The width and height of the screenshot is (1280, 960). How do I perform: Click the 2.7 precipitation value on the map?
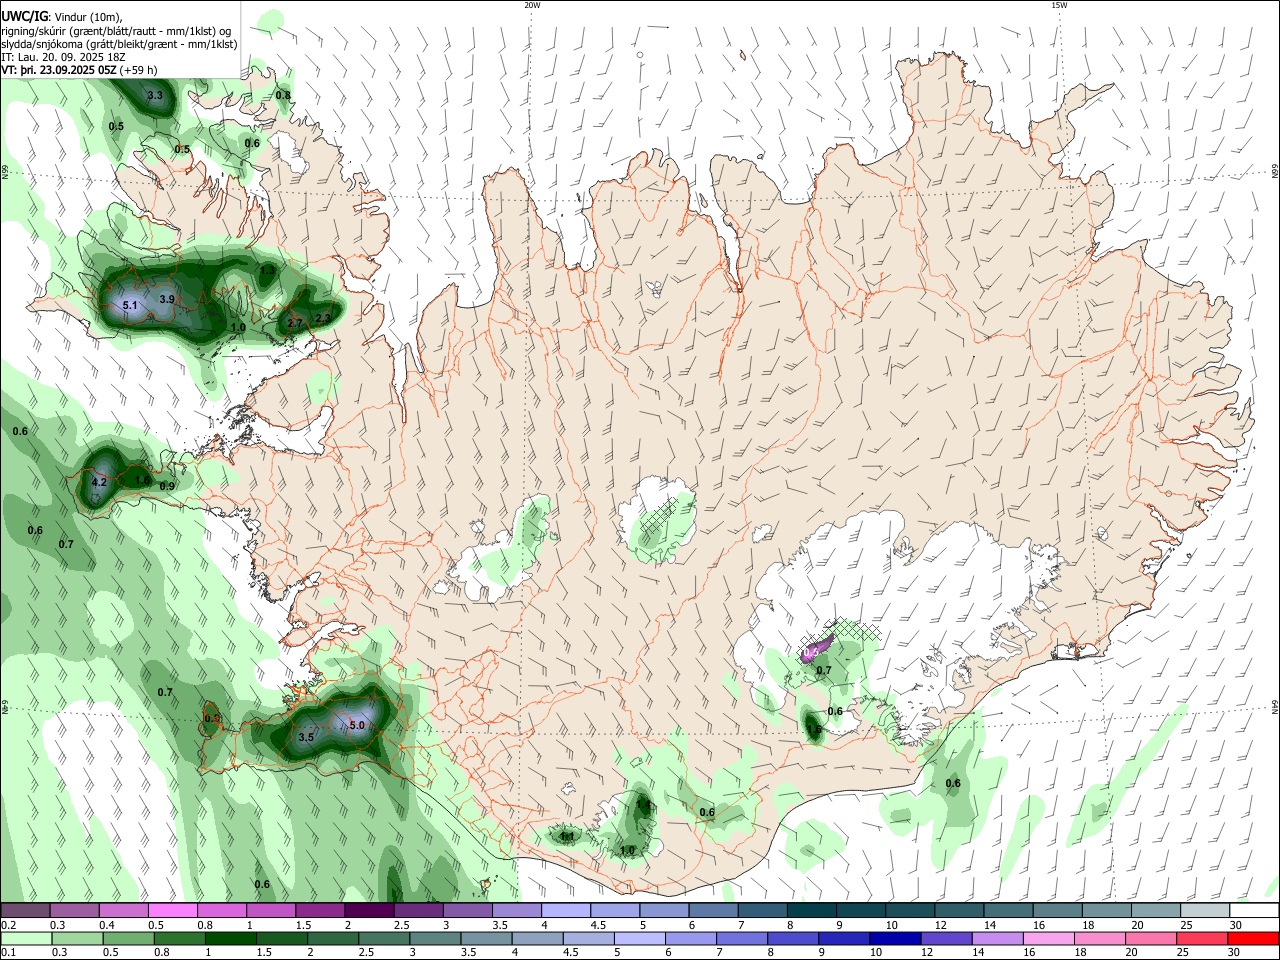(x=295, y=324)
